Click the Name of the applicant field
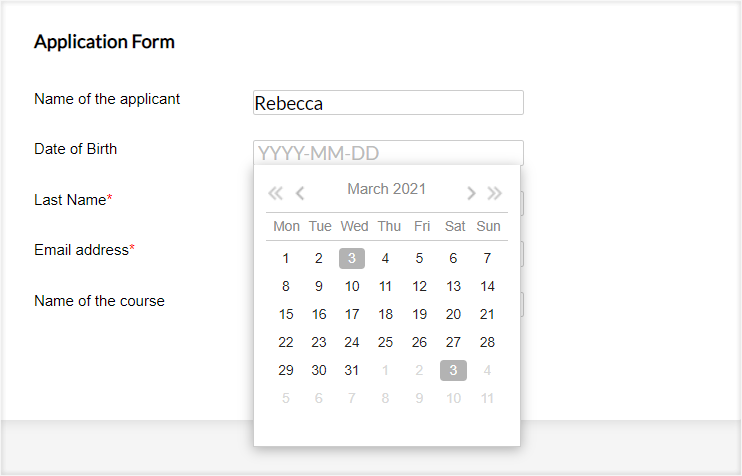 (388, 103)
